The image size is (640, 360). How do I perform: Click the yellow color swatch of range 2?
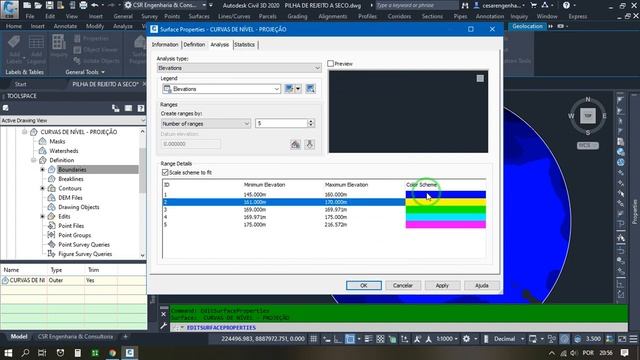click(x=446, y=202)
